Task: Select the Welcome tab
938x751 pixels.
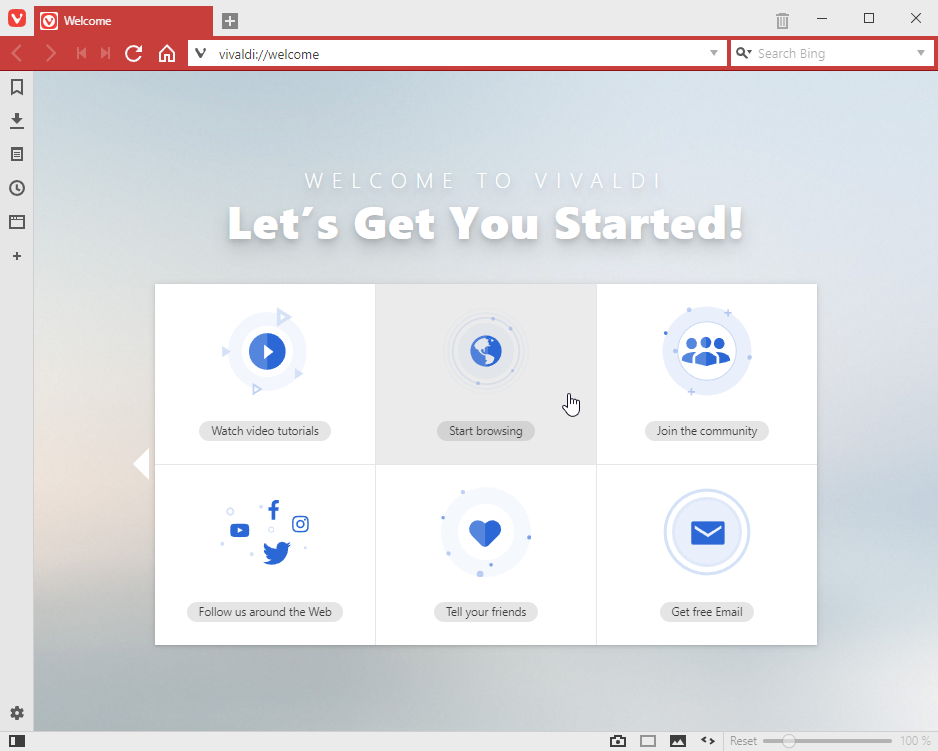Action: pos(123,21)
